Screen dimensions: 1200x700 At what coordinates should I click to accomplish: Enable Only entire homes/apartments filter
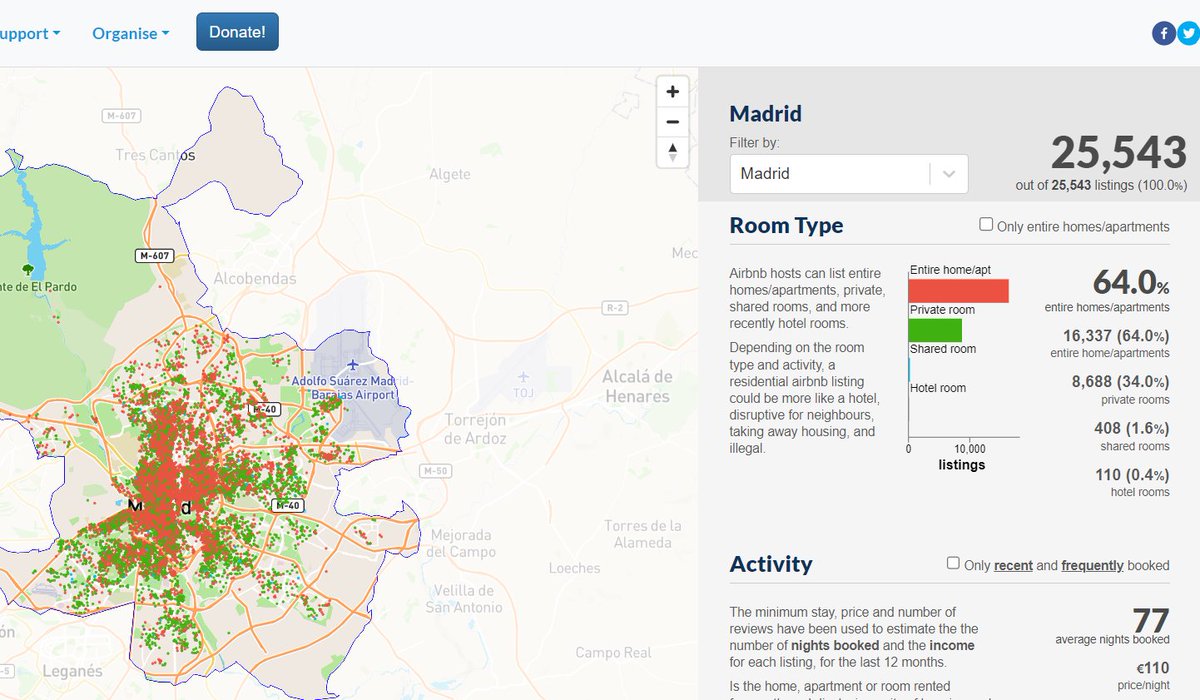[986, 224]
